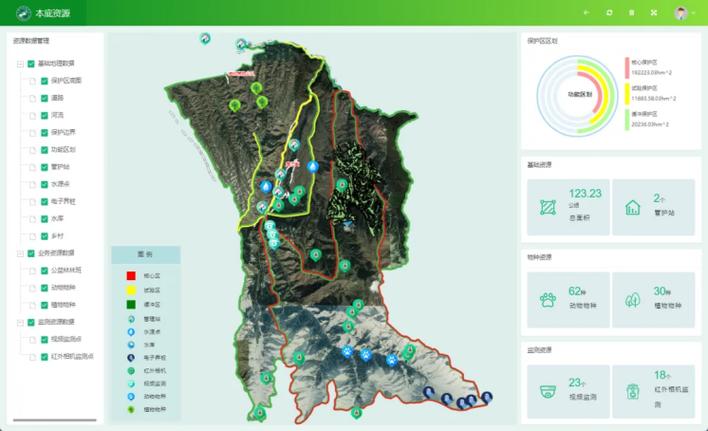Click the 123.23 总面积 card
Viewport: 708px width, 431px height.
[x=568, y=207]
